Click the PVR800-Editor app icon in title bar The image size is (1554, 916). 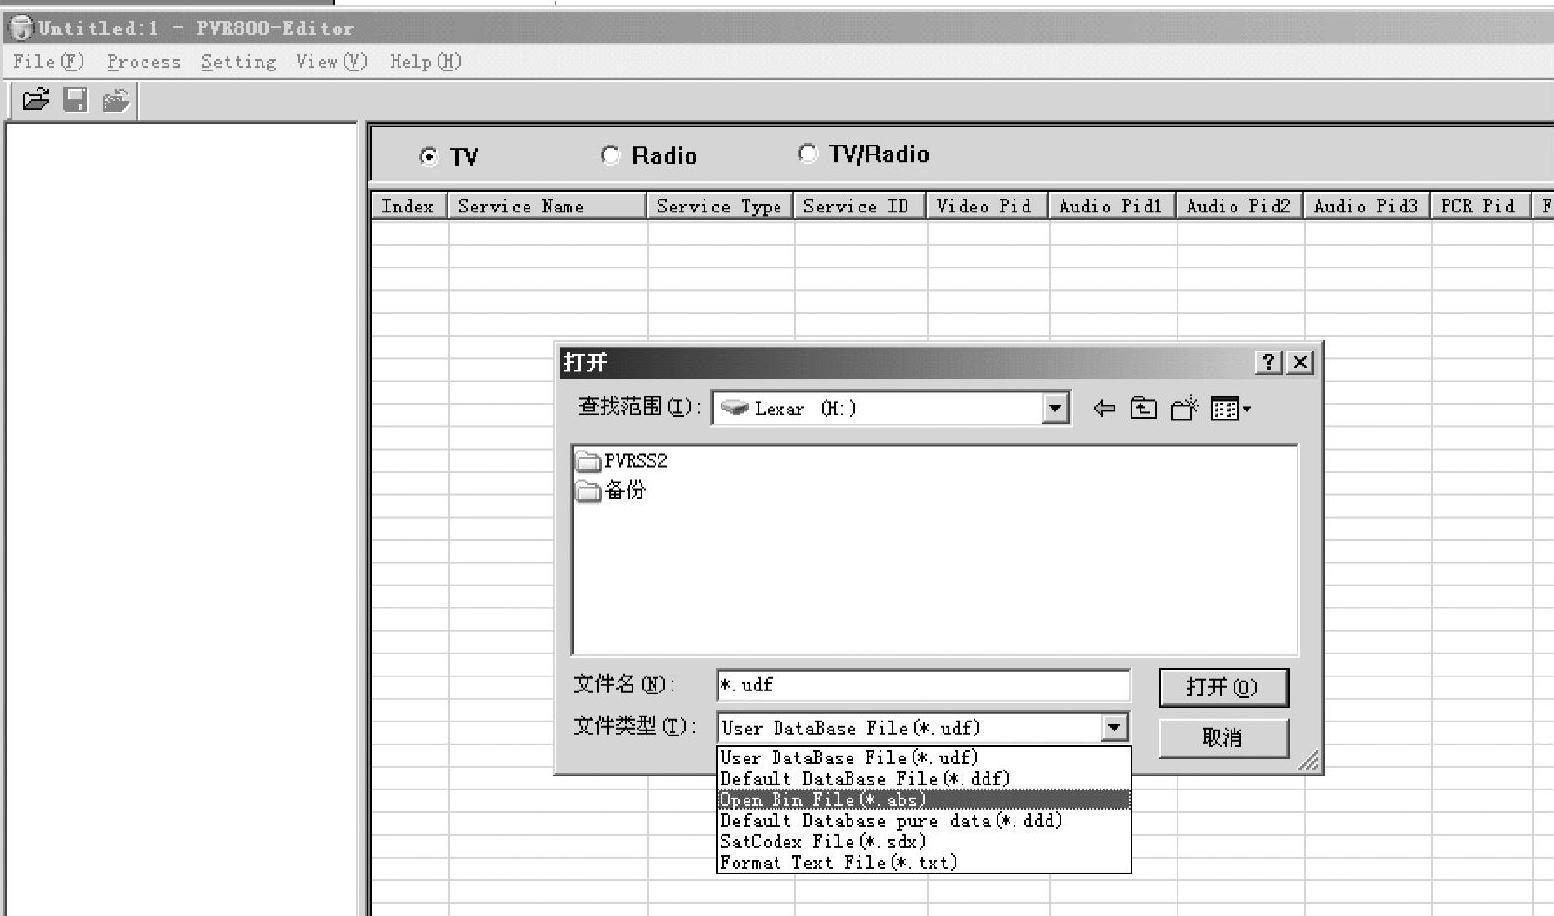click(x=21, y=28)
